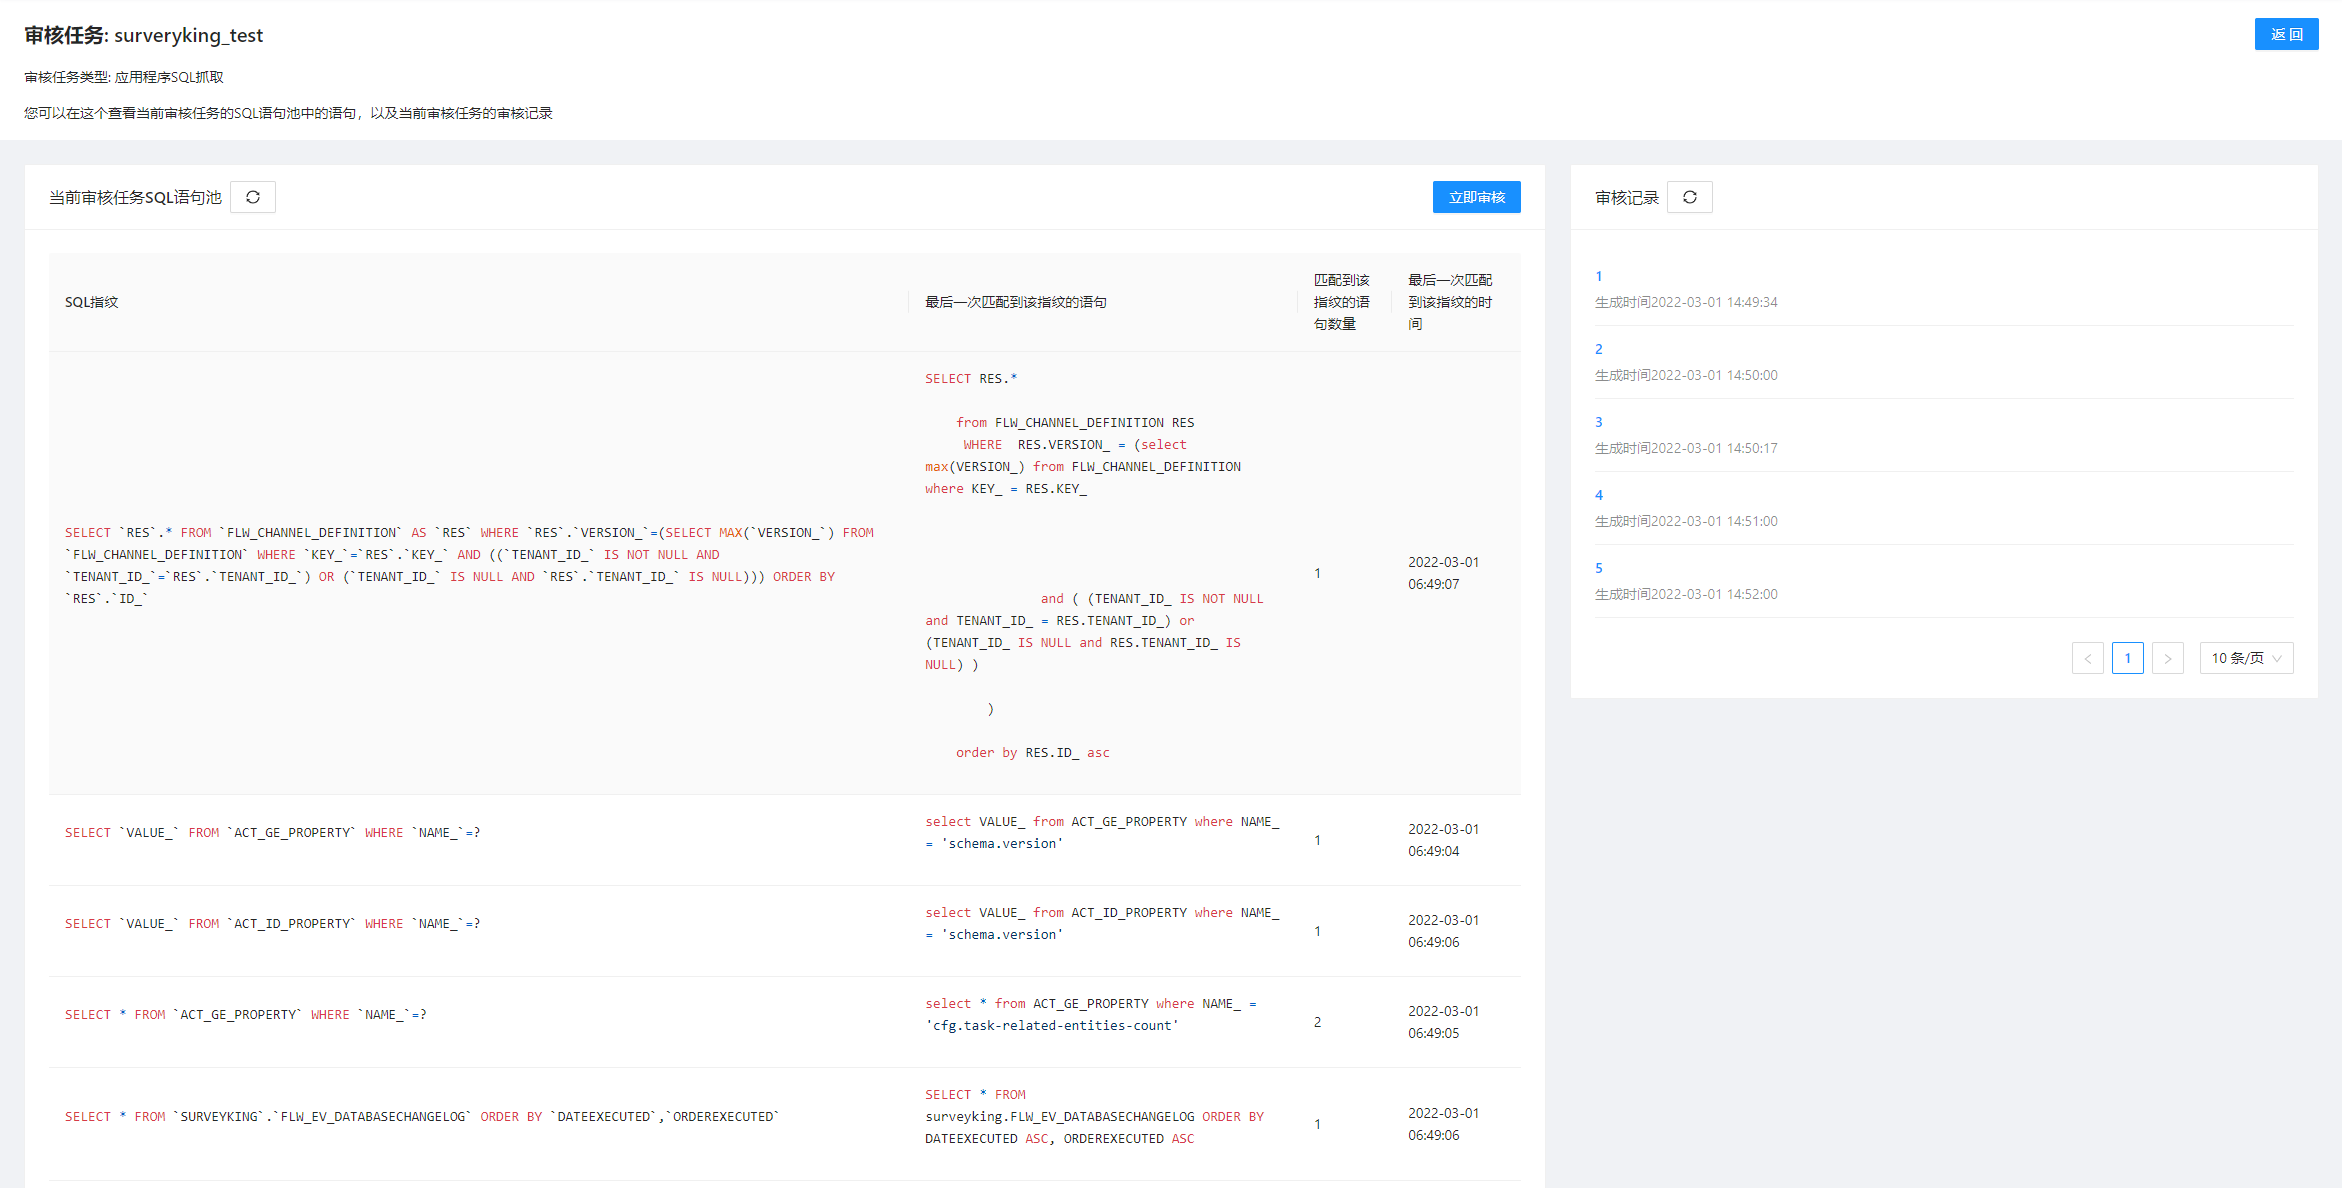Select timestamp 2022-03-01 06:49:07
Image resolution: width=2342 pixels, height=1188 pixels.
coord(1443,573)
